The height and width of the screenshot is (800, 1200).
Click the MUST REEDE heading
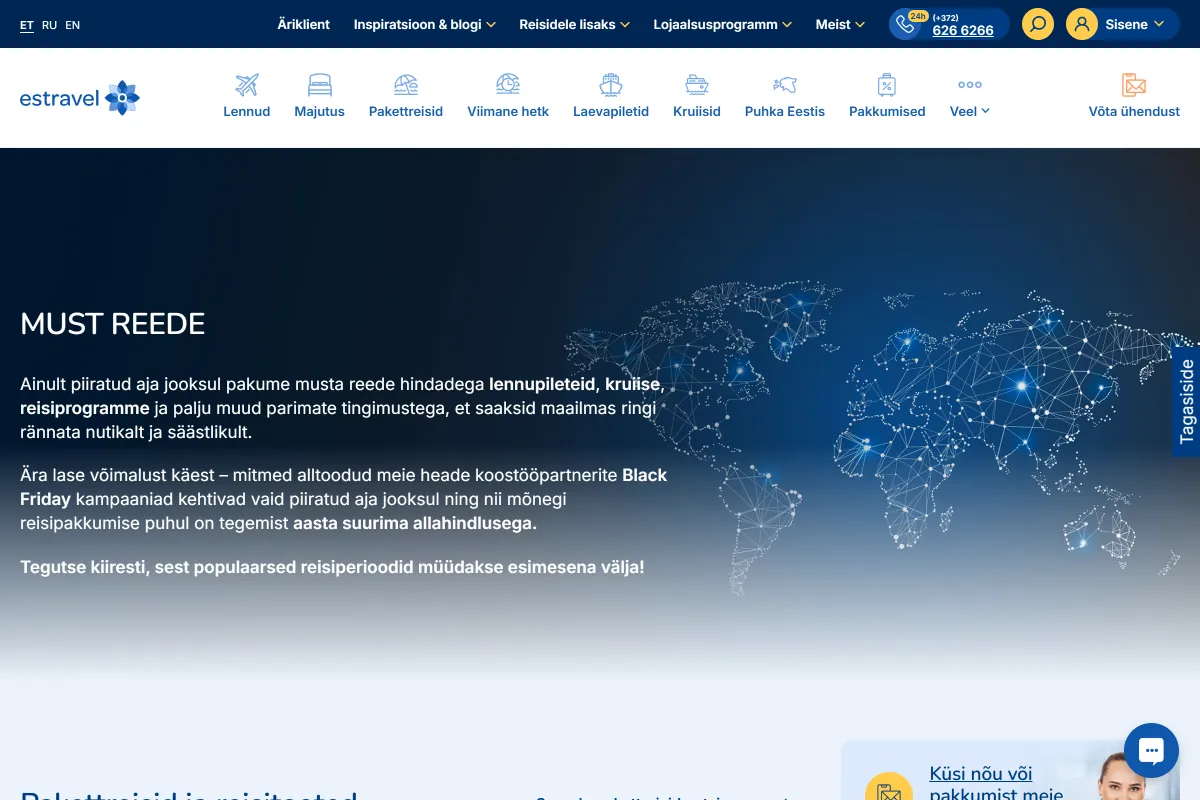(x=113, y=324)
